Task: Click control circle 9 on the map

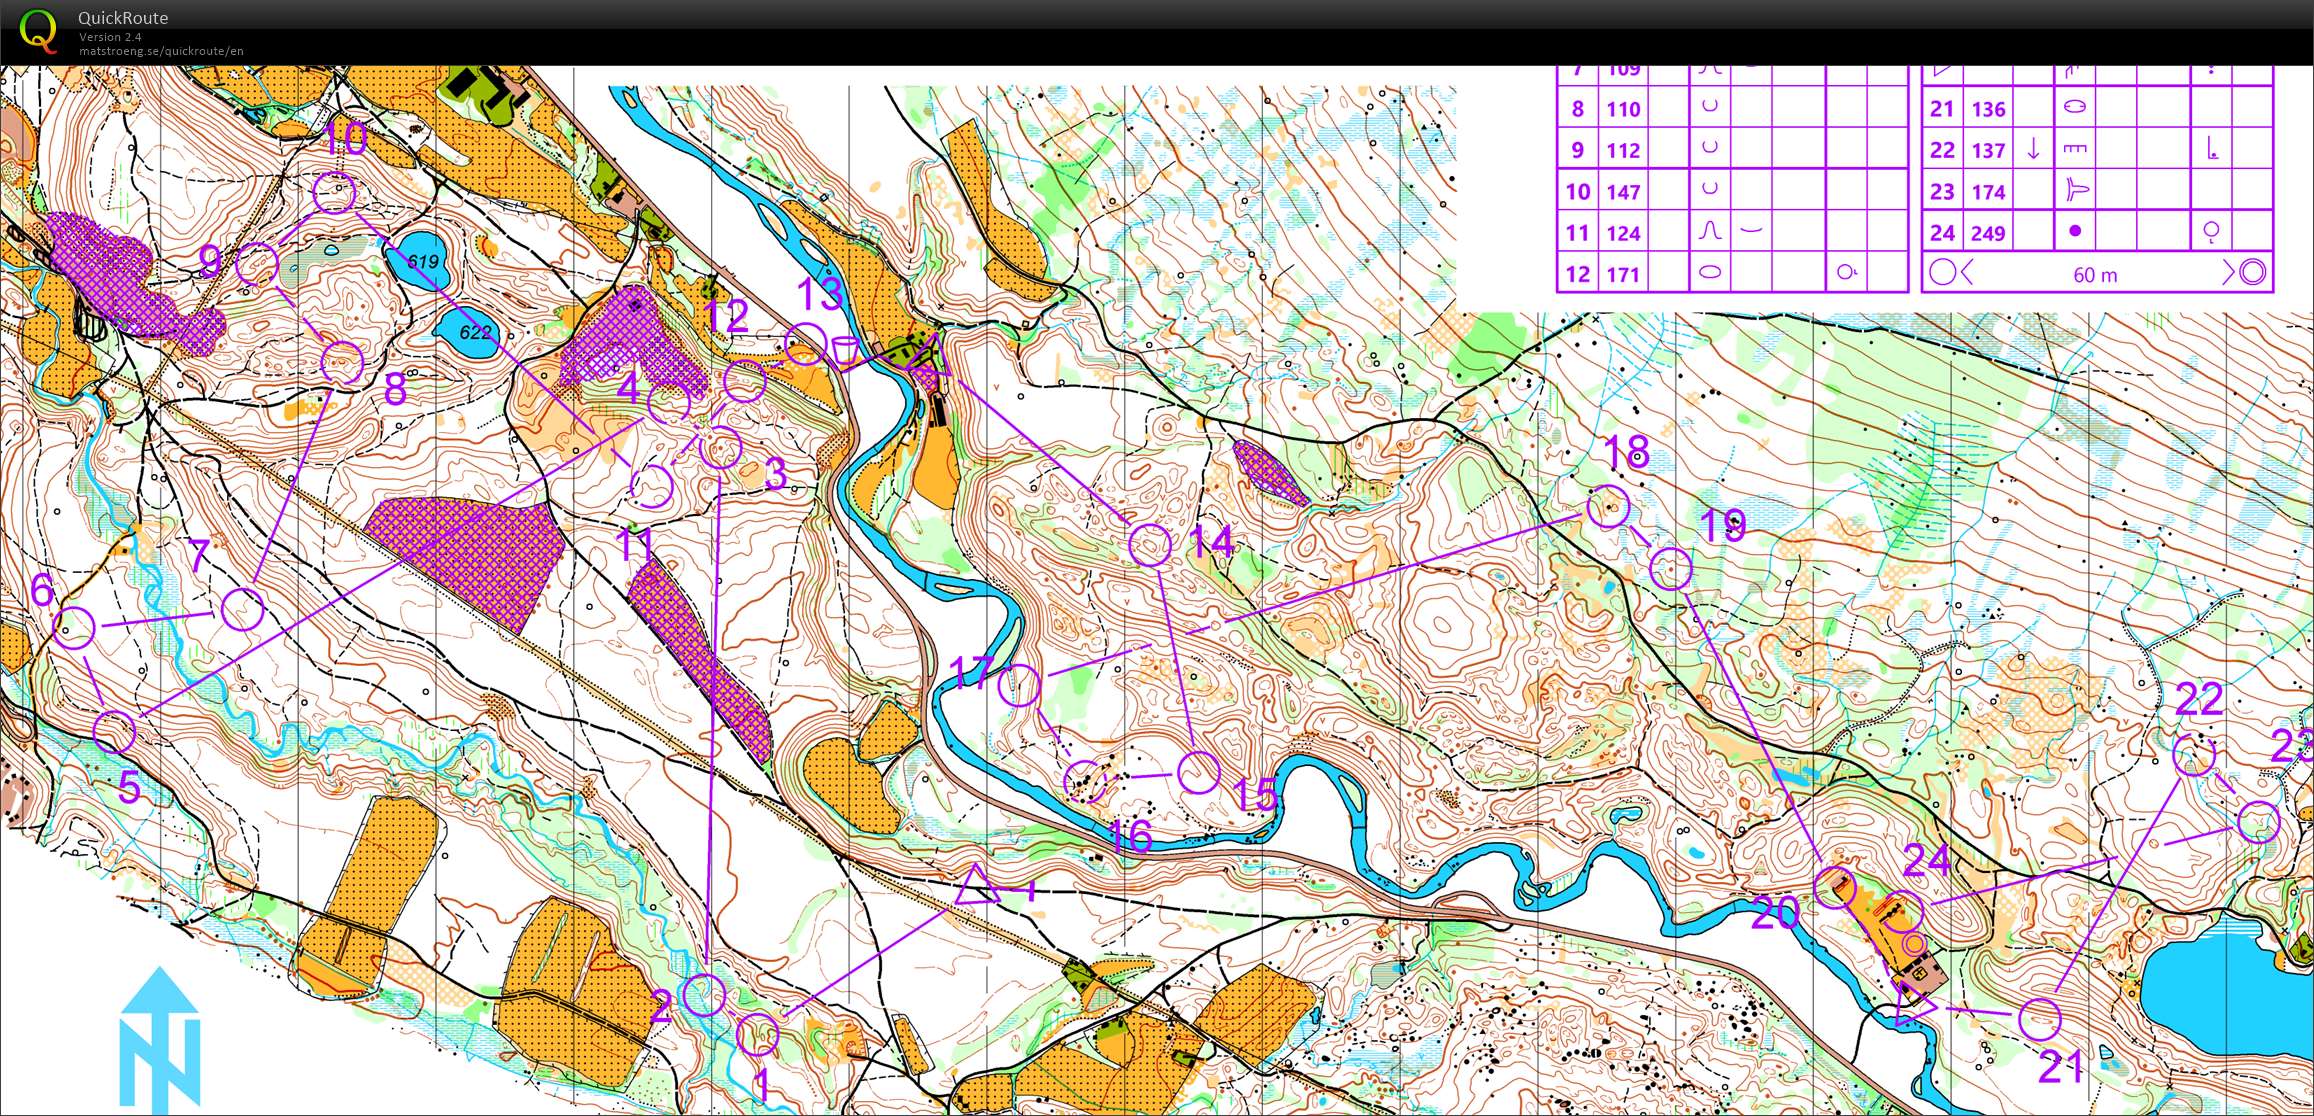Action: 257,264
